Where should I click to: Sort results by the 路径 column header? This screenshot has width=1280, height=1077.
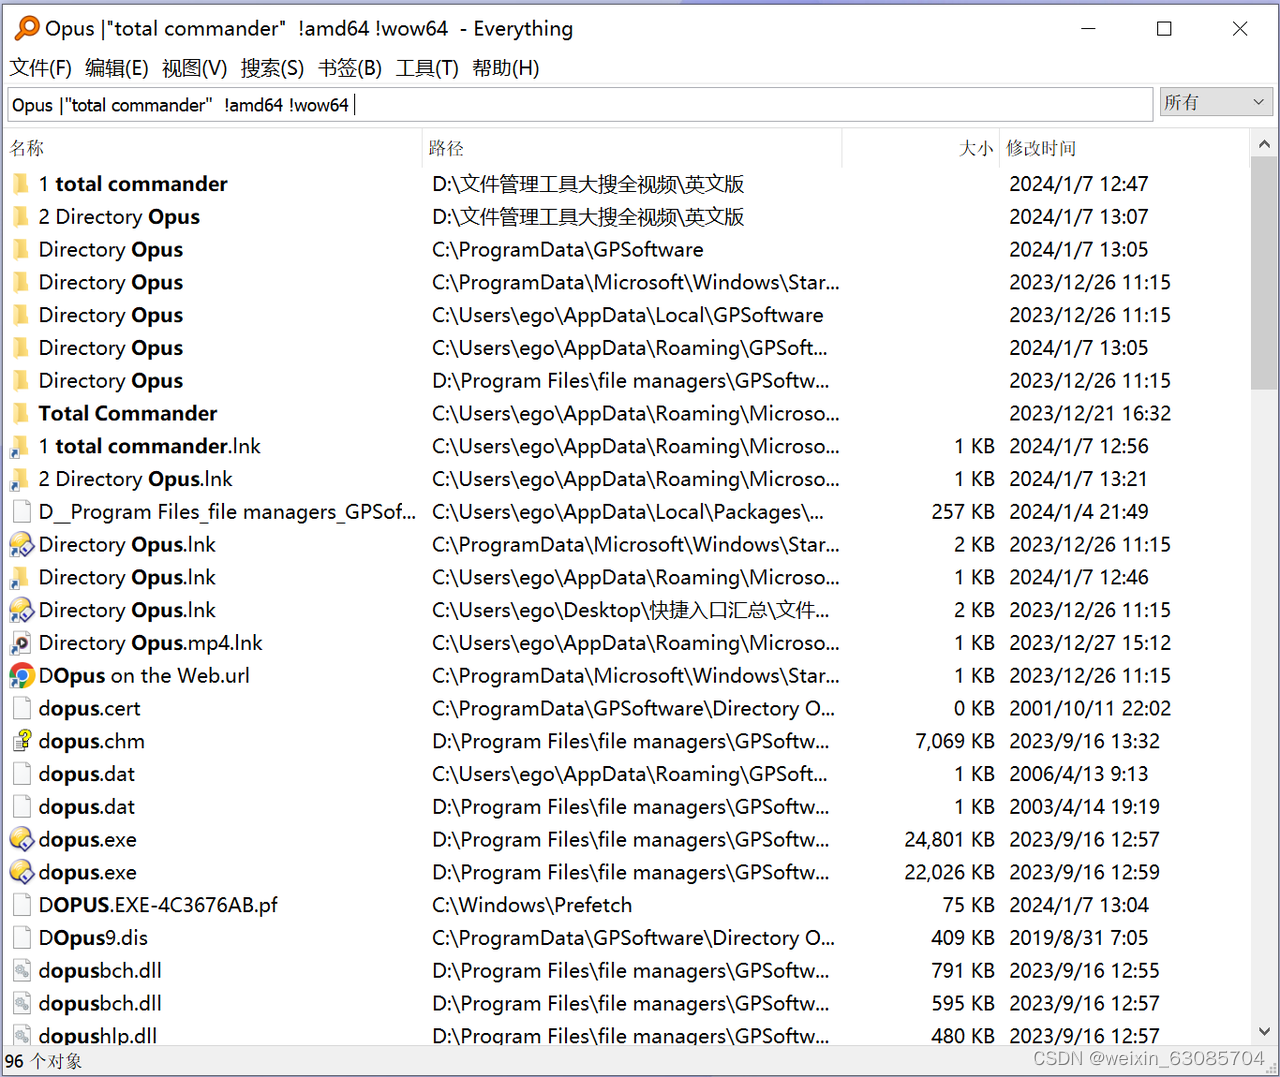[632, 148]
